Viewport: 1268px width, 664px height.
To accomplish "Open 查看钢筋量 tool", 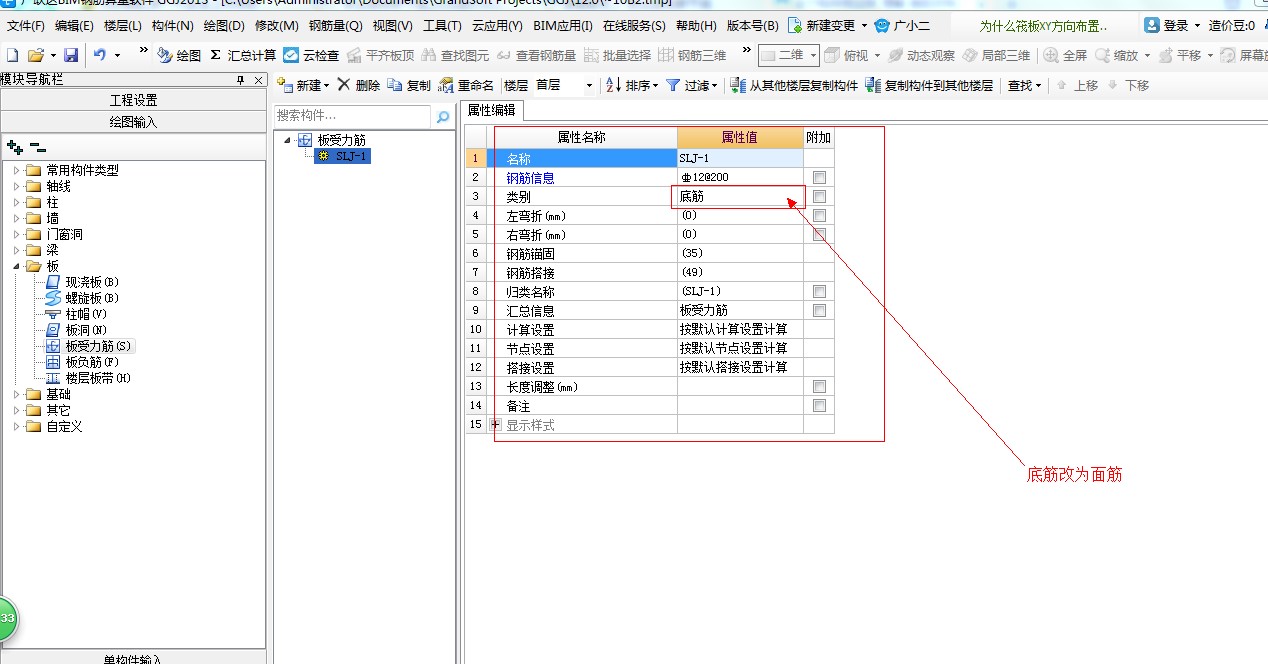I will (x=536, y=55).
